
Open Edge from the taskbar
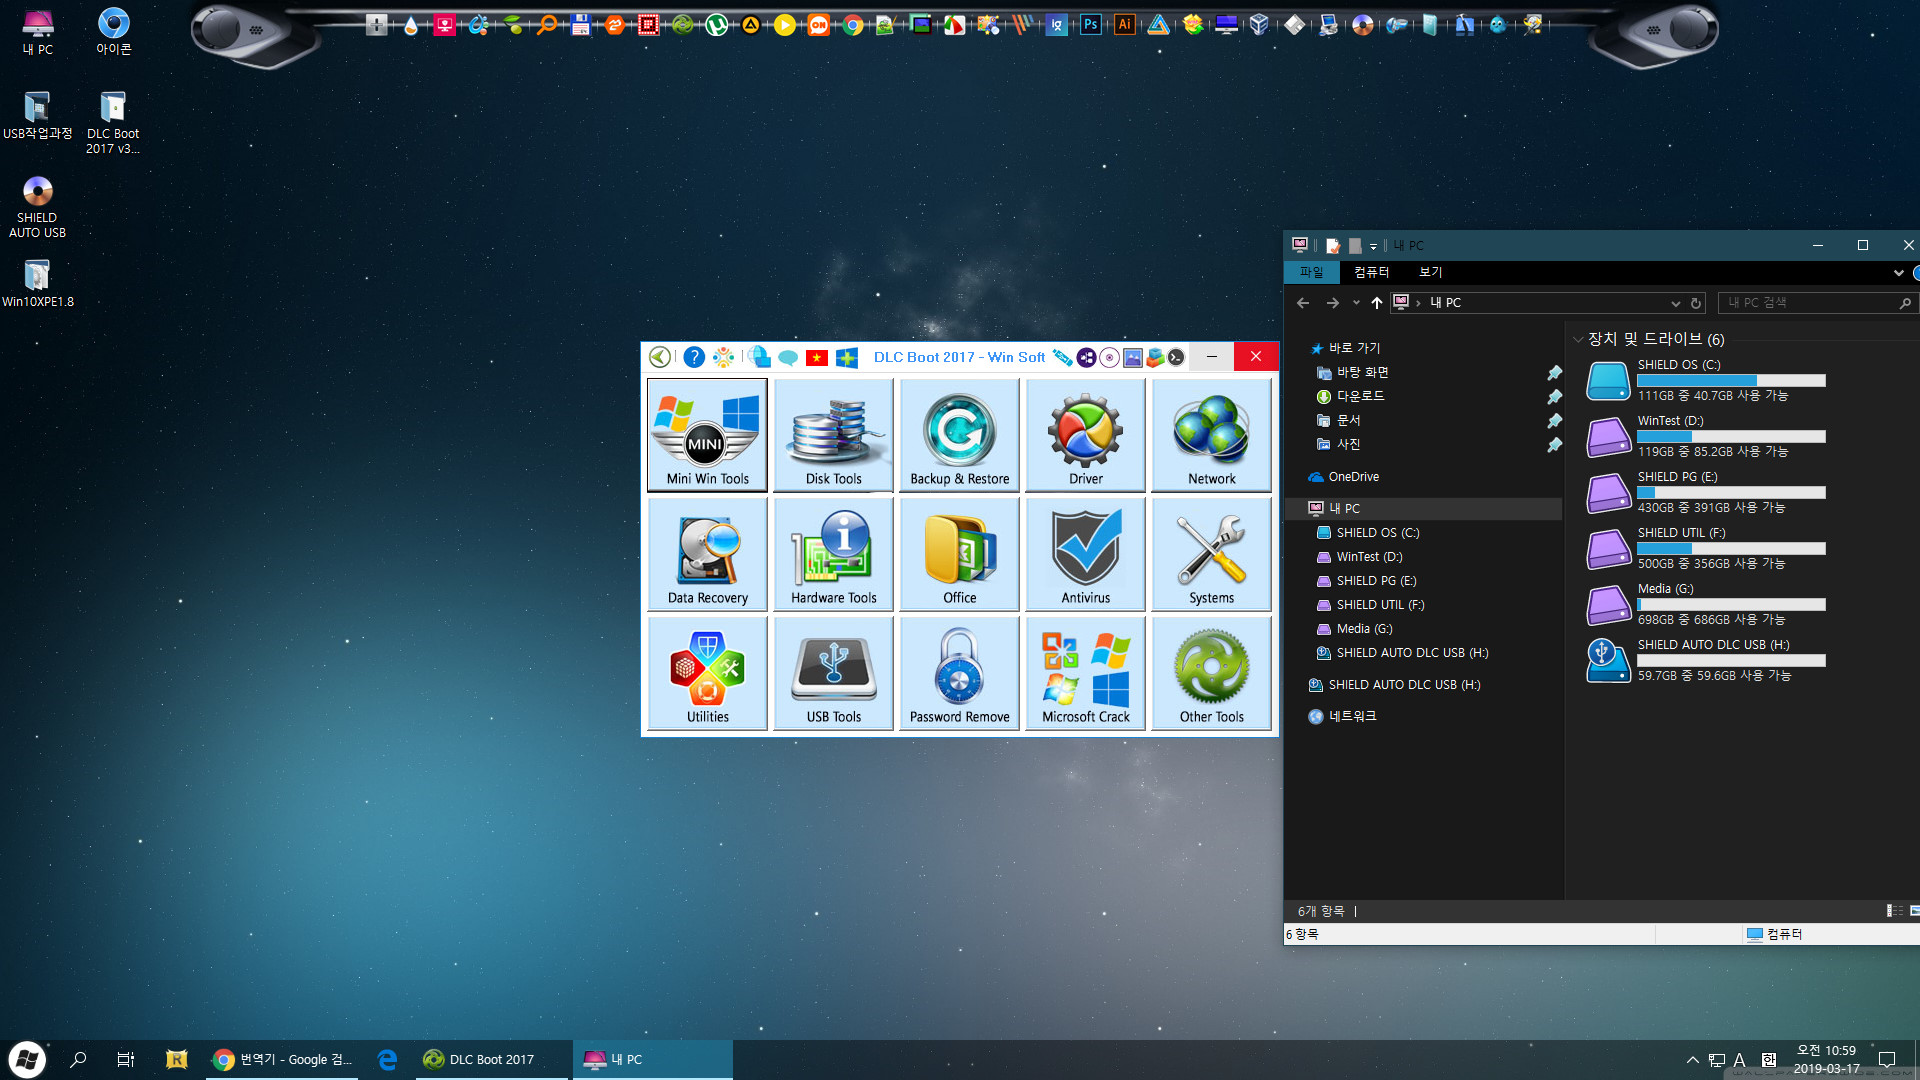[x=387, y=1060]
